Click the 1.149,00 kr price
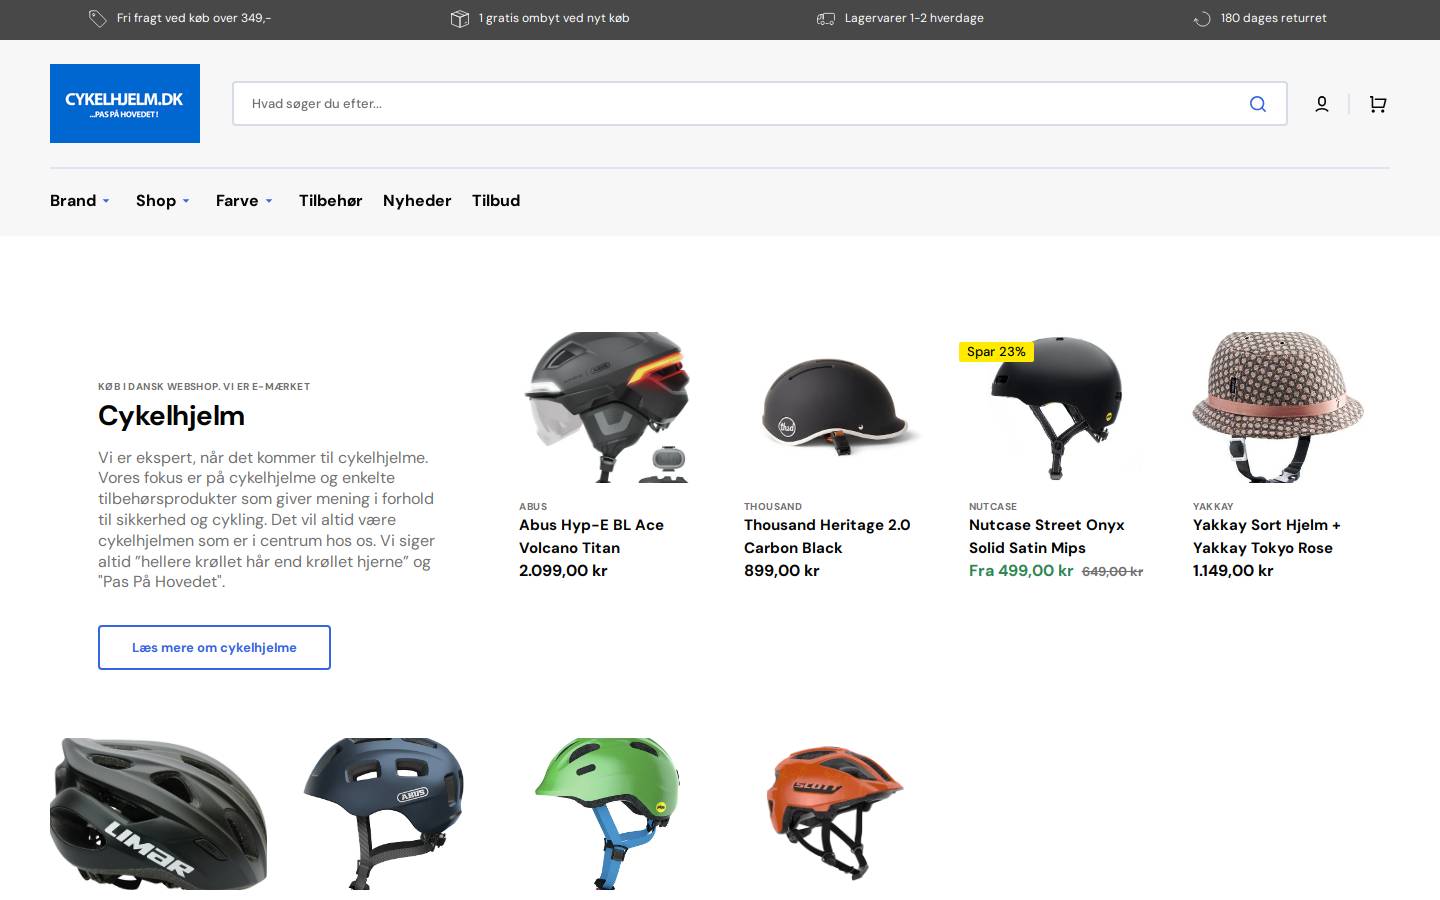 point(1233,571)
